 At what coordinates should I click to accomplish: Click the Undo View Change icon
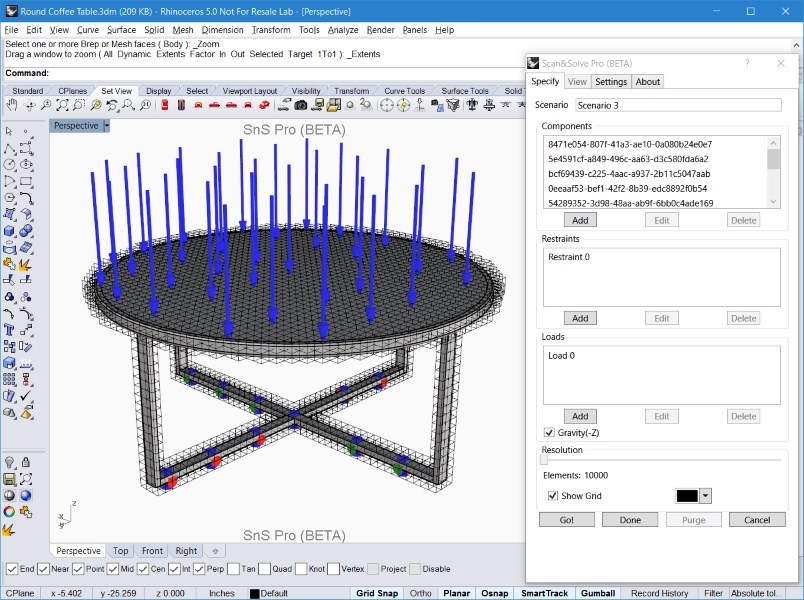click(x=112, y=105)
